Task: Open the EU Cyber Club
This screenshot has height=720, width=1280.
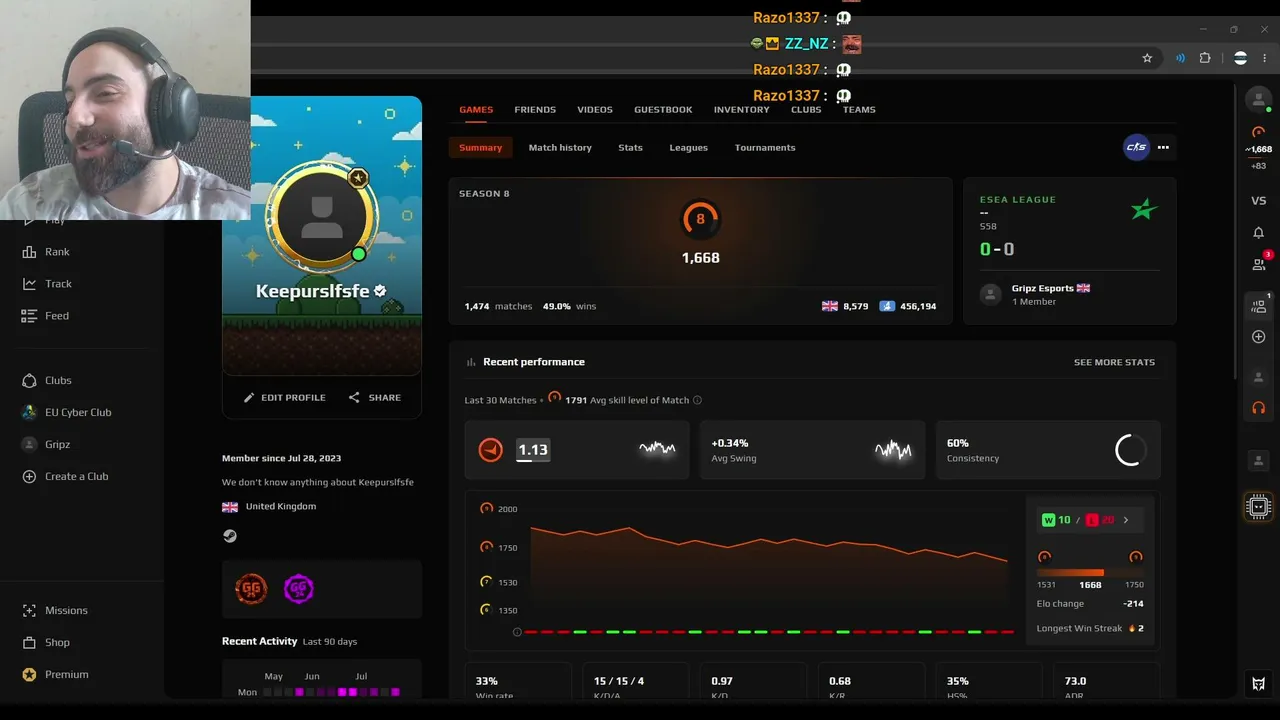Action: 66,412
